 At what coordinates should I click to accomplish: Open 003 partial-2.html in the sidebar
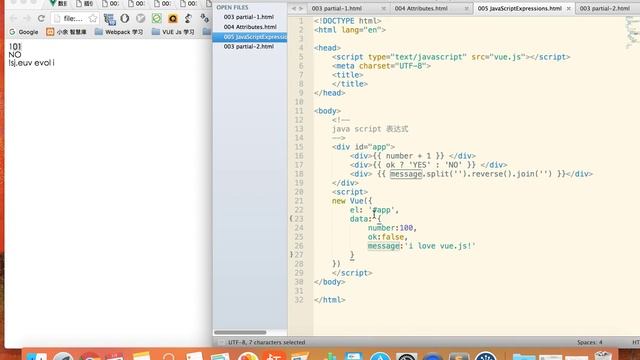coord(249,47)
